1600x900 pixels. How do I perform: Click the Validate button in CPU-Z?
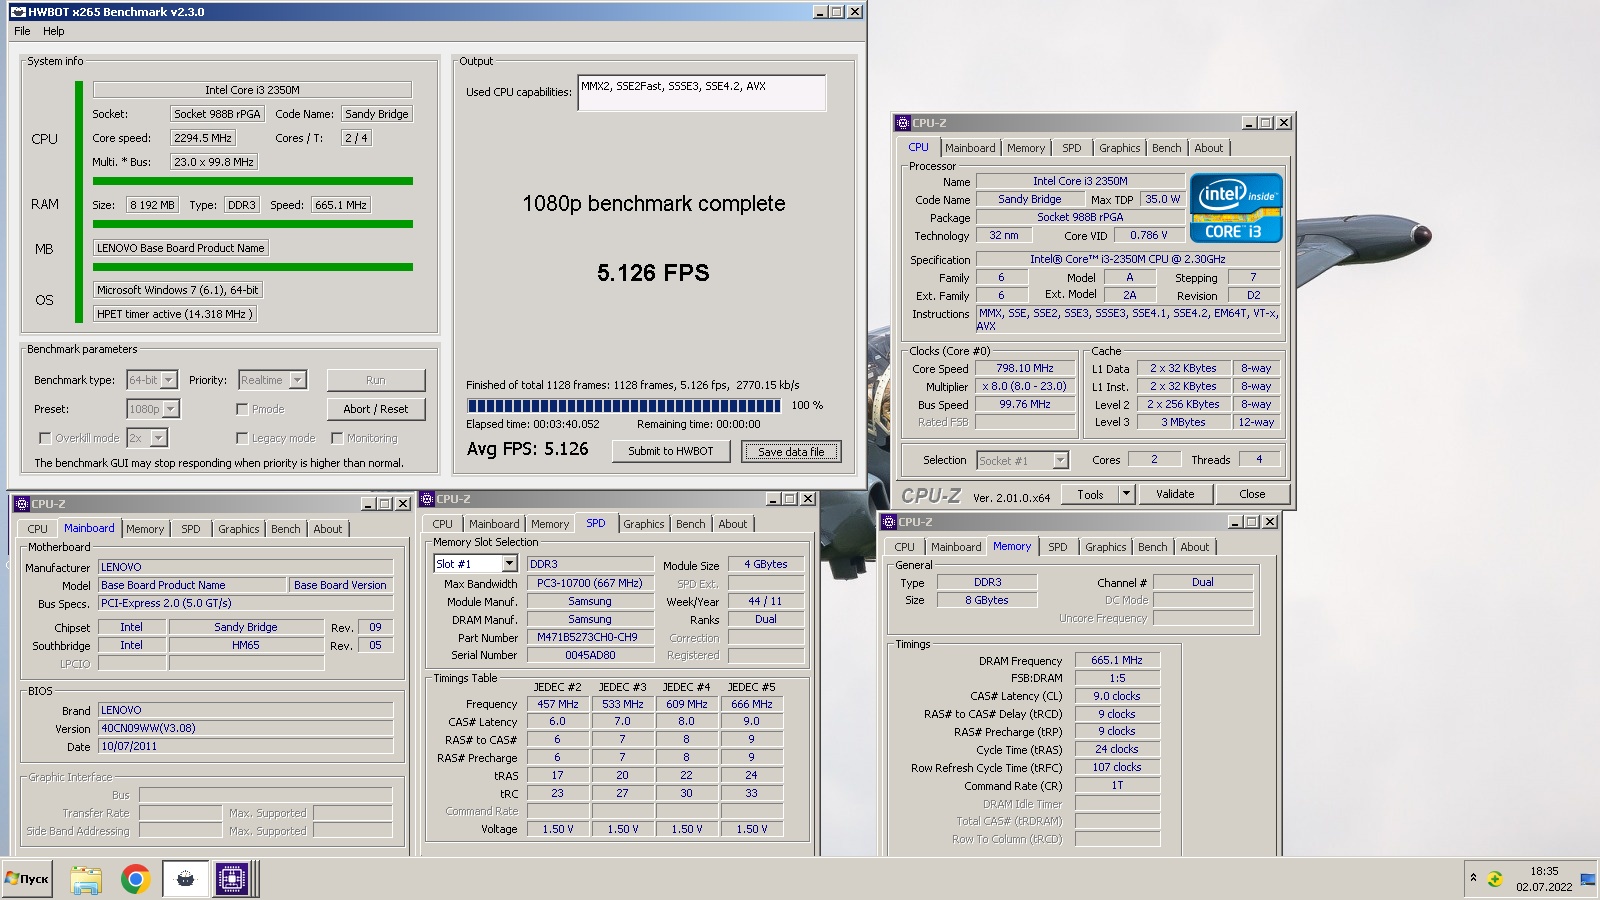point(1175,494)
